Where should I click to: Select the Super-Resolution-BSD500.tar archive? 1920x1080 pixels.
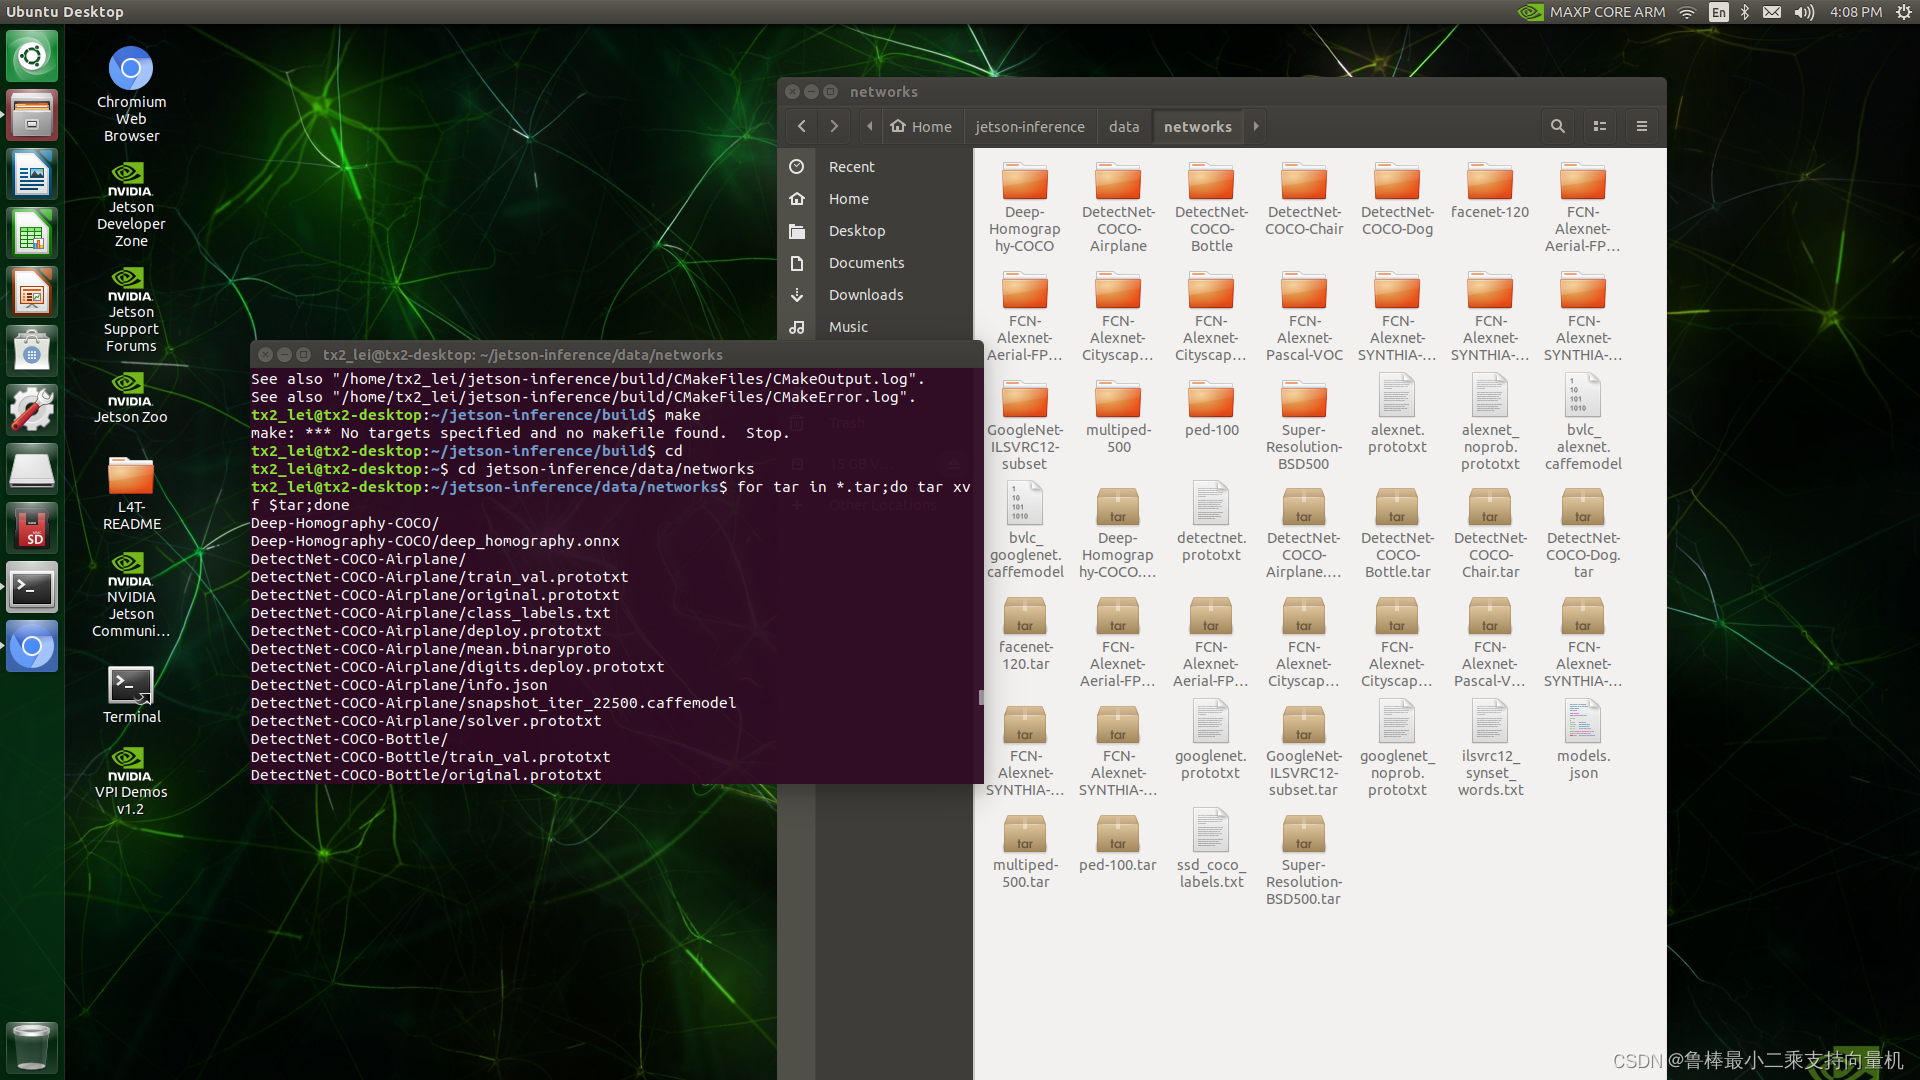1304,861
